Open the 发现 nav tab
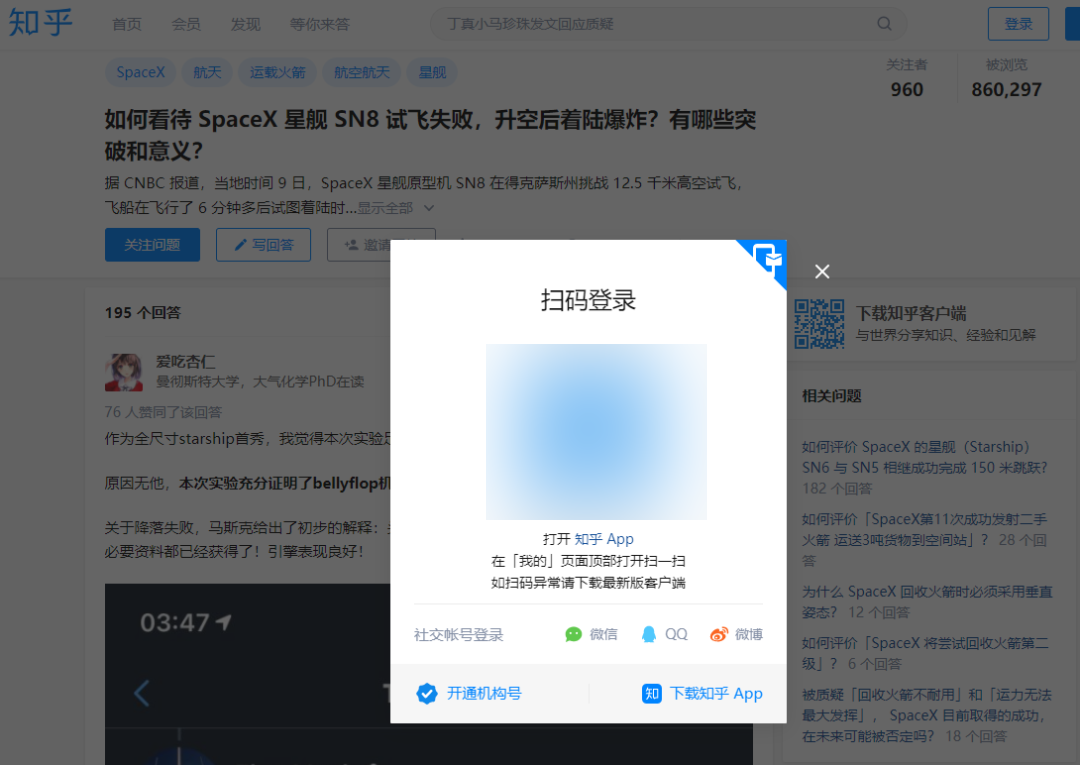1080x765 pixels. 245,24
